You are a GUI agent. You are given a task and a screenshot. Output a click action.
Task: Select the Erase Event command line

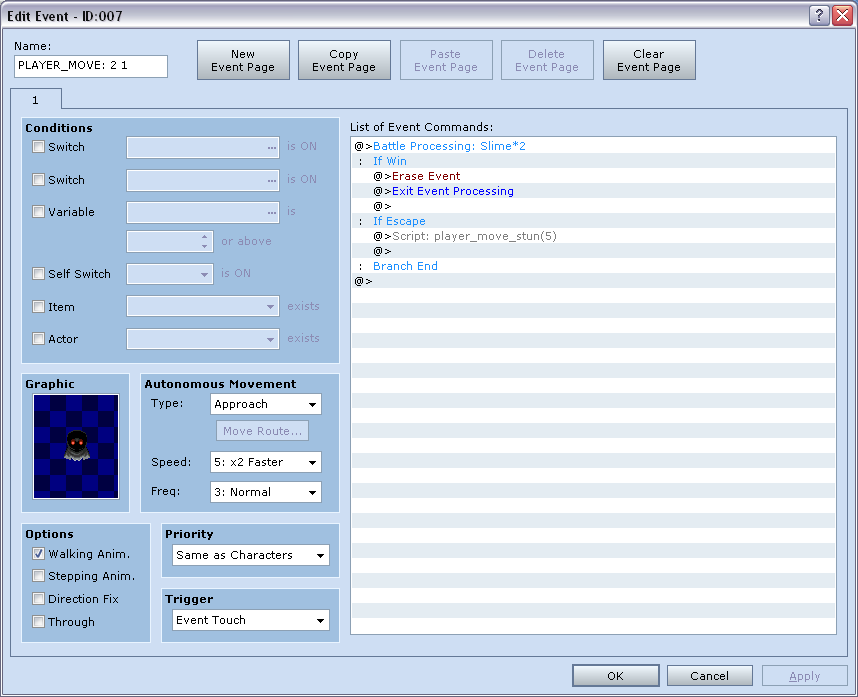click(x=426, y=176)
